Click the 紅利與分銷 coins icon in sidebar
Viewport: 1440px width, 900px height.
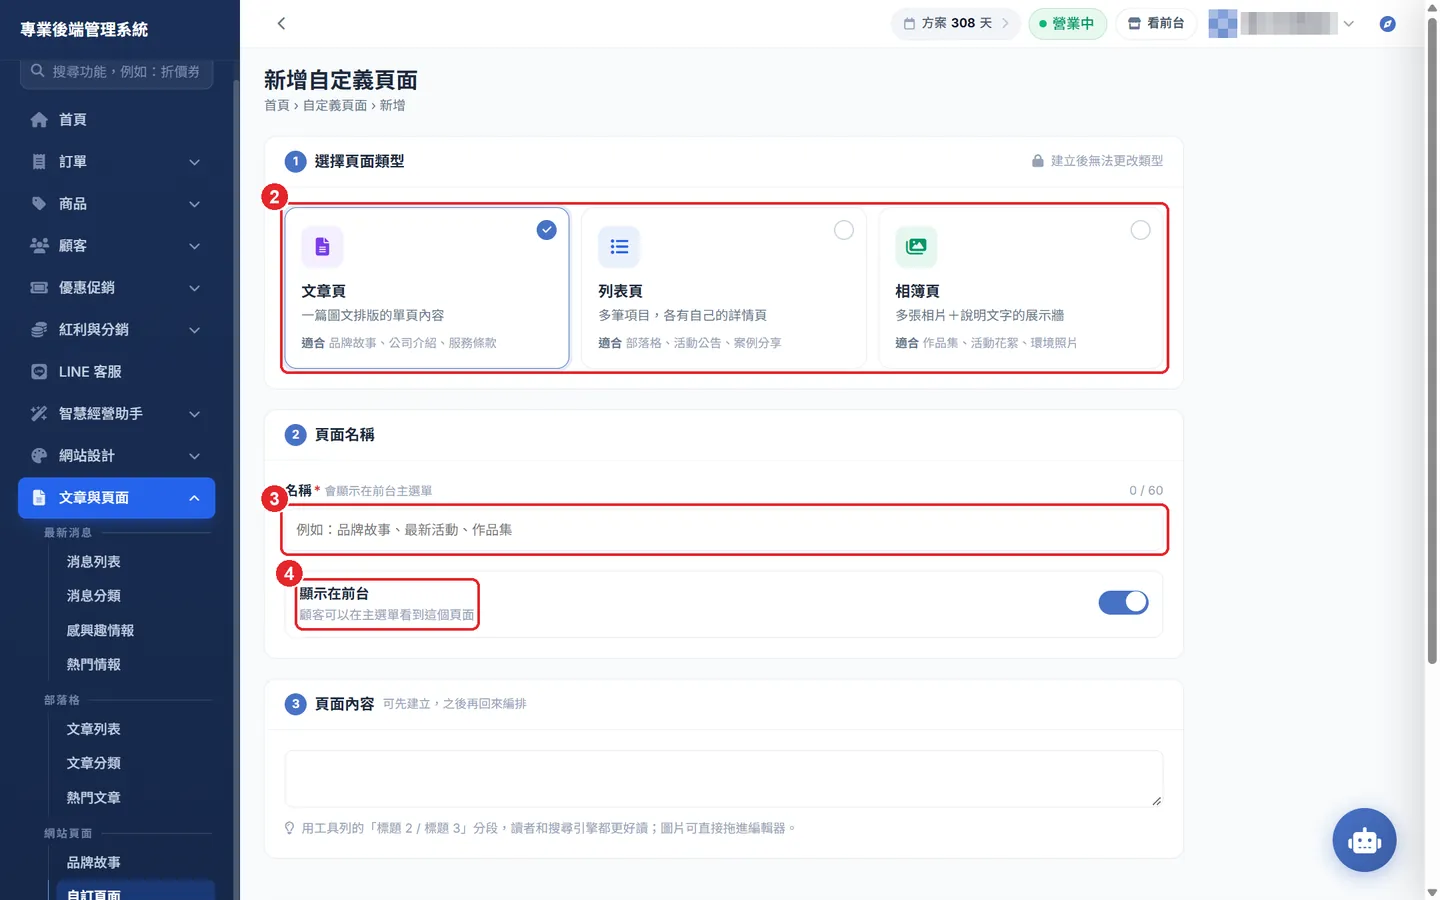(x=39, y=330)
